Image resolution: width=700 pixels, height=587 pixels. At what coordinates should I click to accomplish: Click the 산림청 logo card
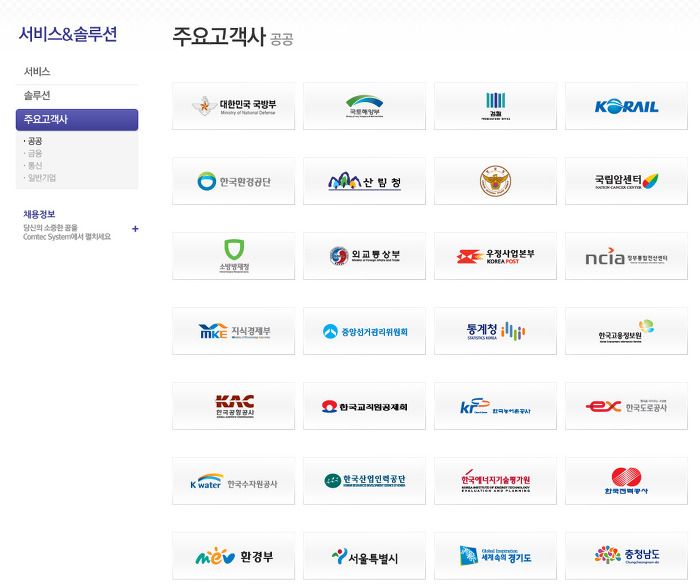[364, 181]
